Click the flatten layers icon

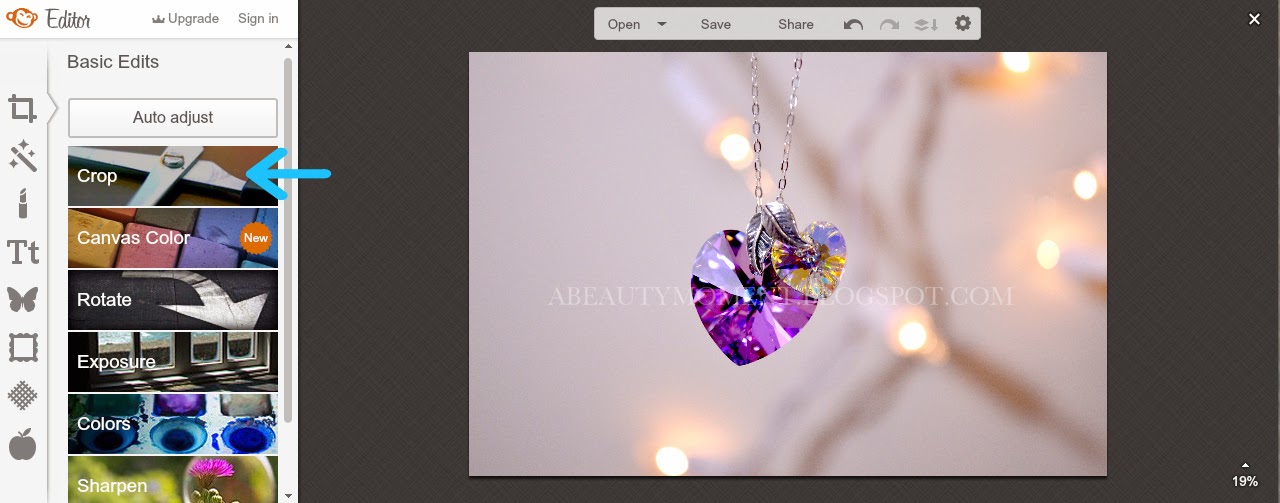click(926, 24)
